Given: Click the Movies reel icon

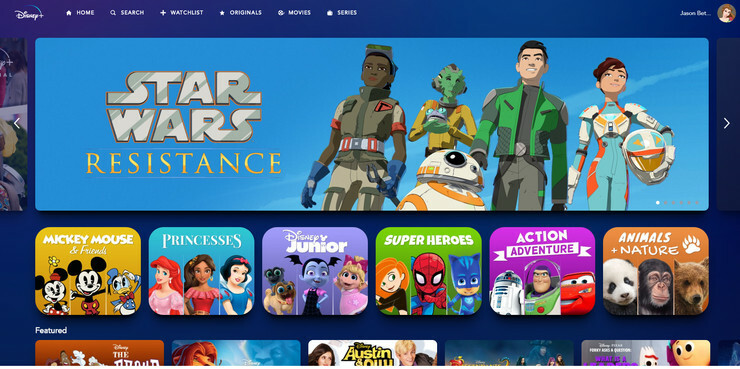Looking at the screenshot, I should [281, 13].
